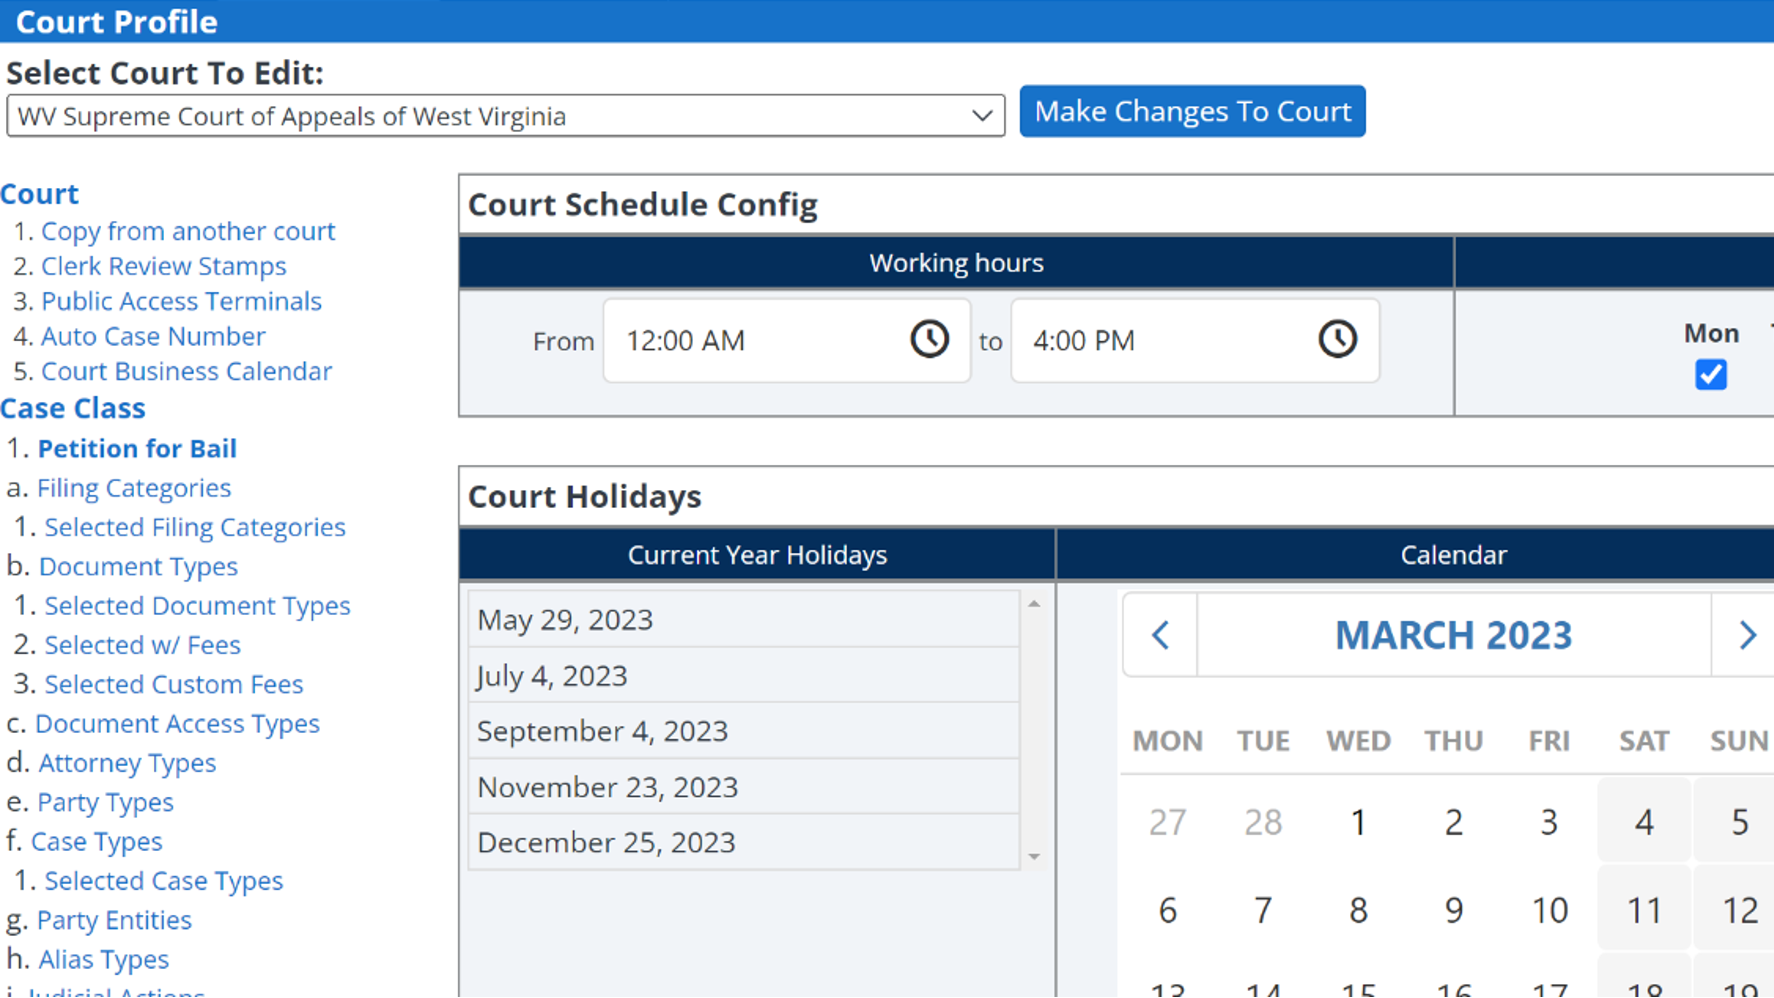Select March 1 on the calendar
Screen dimensions: 1774x998
pos(1358,822)
